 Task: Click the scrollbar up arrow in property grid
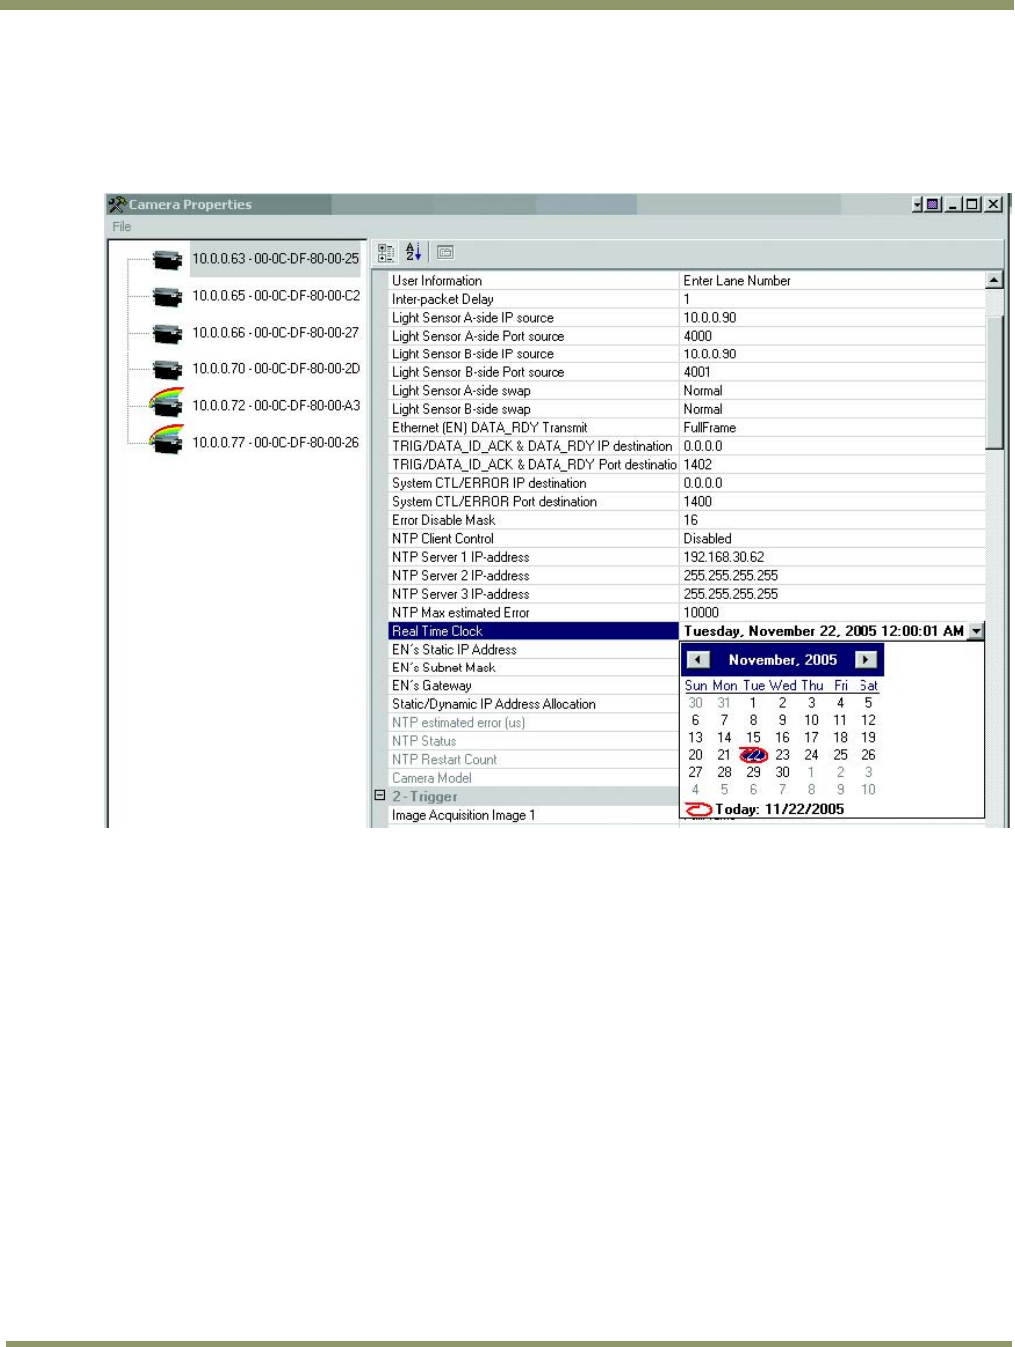coord(994,280)
